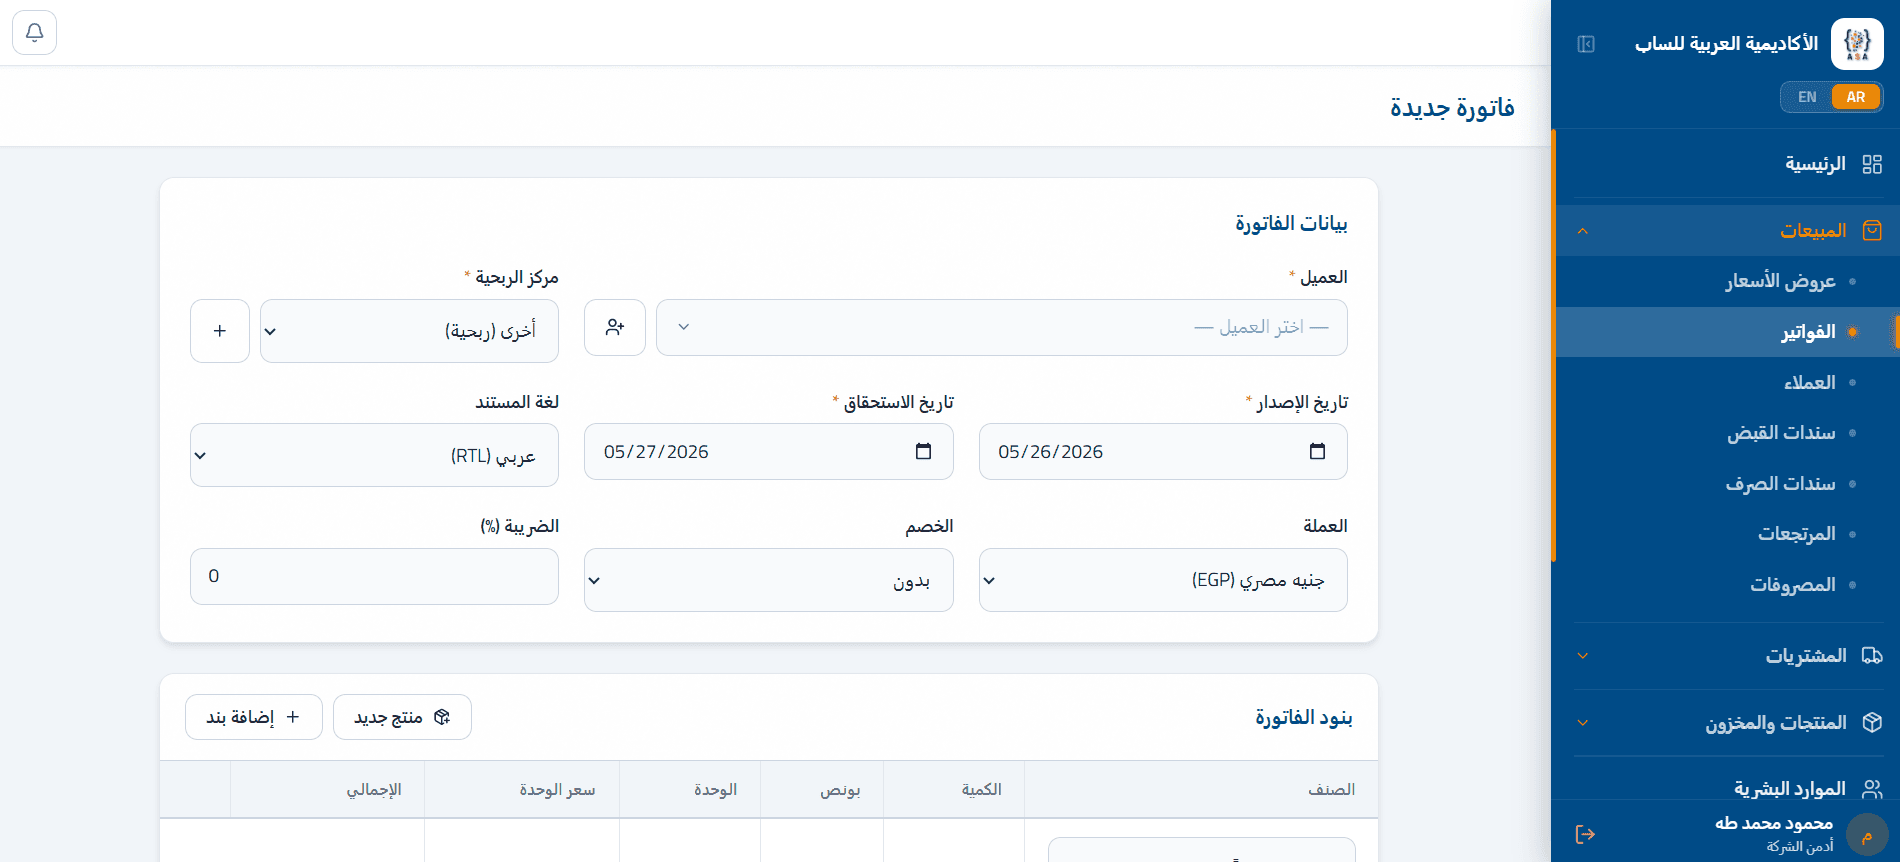Image resolution: width=1900 pixels, height=862 pixels.
Task: Expand the المشتريات menu chevron
Action: pos(1582,656)
